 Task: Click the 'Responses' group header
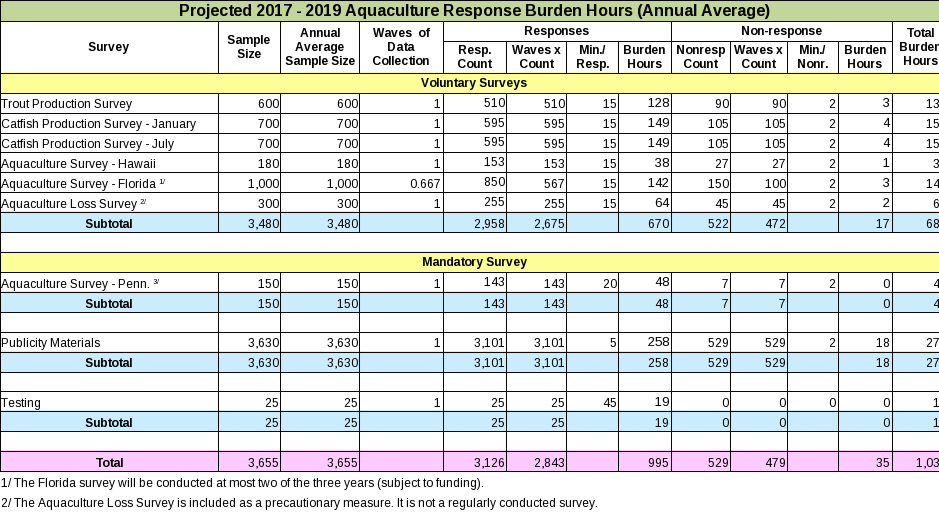557,31
